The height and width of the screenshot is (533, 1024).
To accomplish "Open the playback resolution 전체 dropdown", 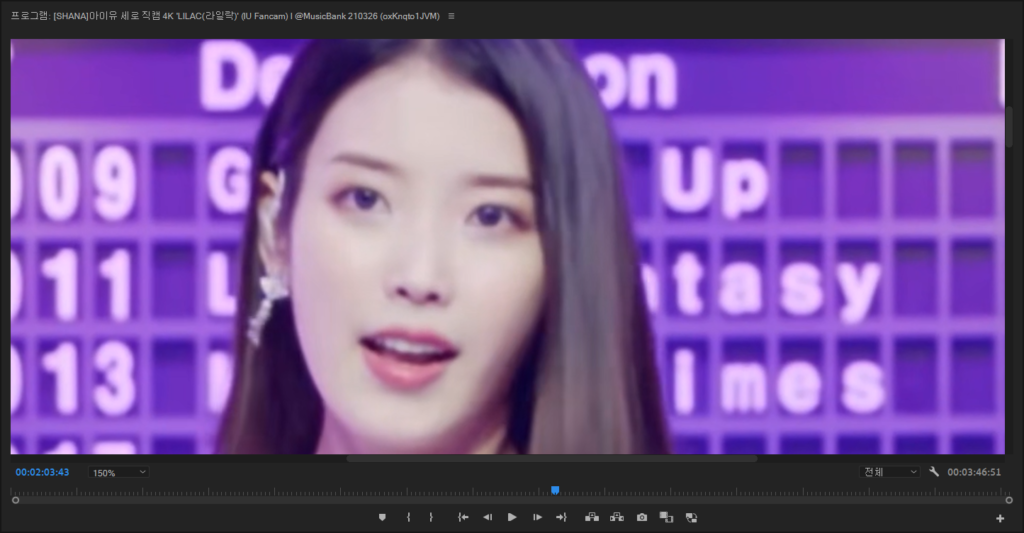I will [889, 472].
